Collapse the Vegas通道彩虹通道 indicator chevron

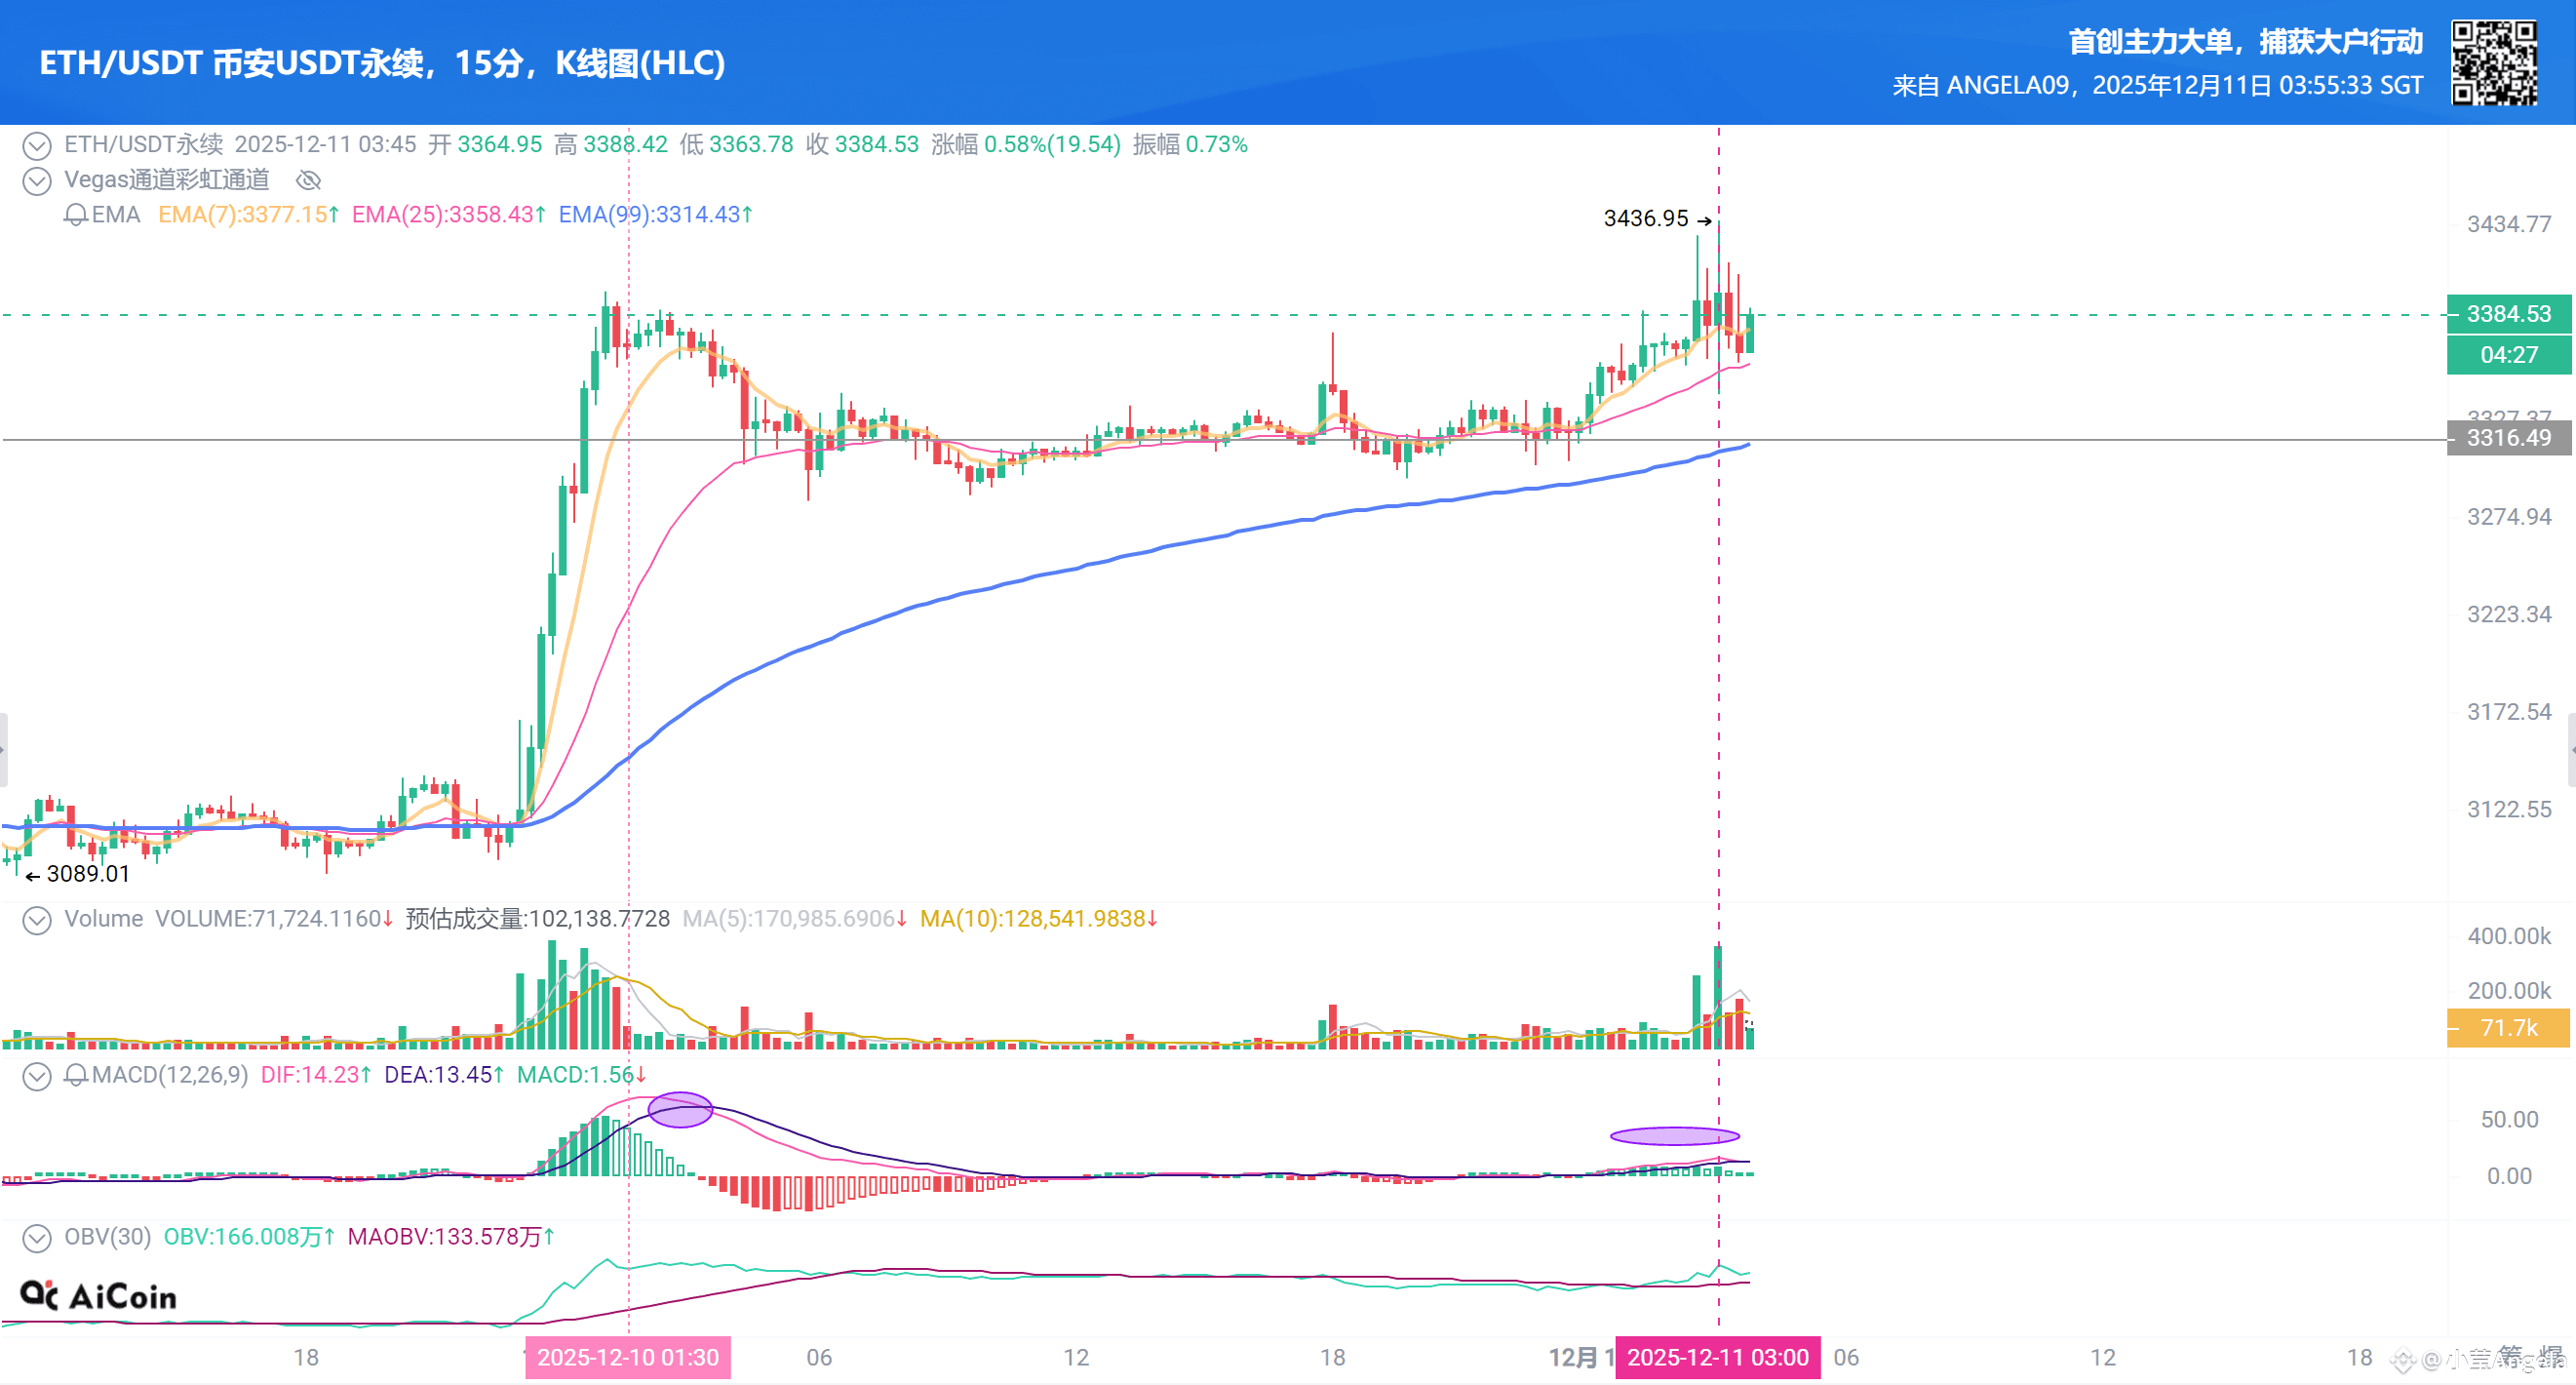[x=37, y=181]
